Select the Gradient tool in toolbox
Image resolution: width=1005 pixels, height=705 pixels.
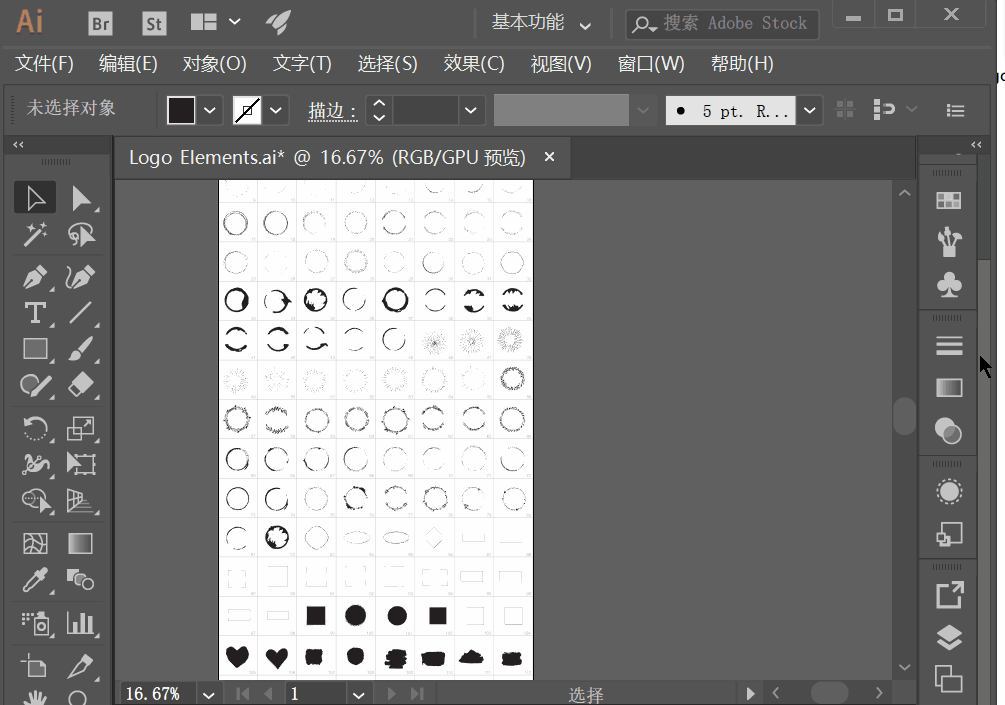pos(80,543)
